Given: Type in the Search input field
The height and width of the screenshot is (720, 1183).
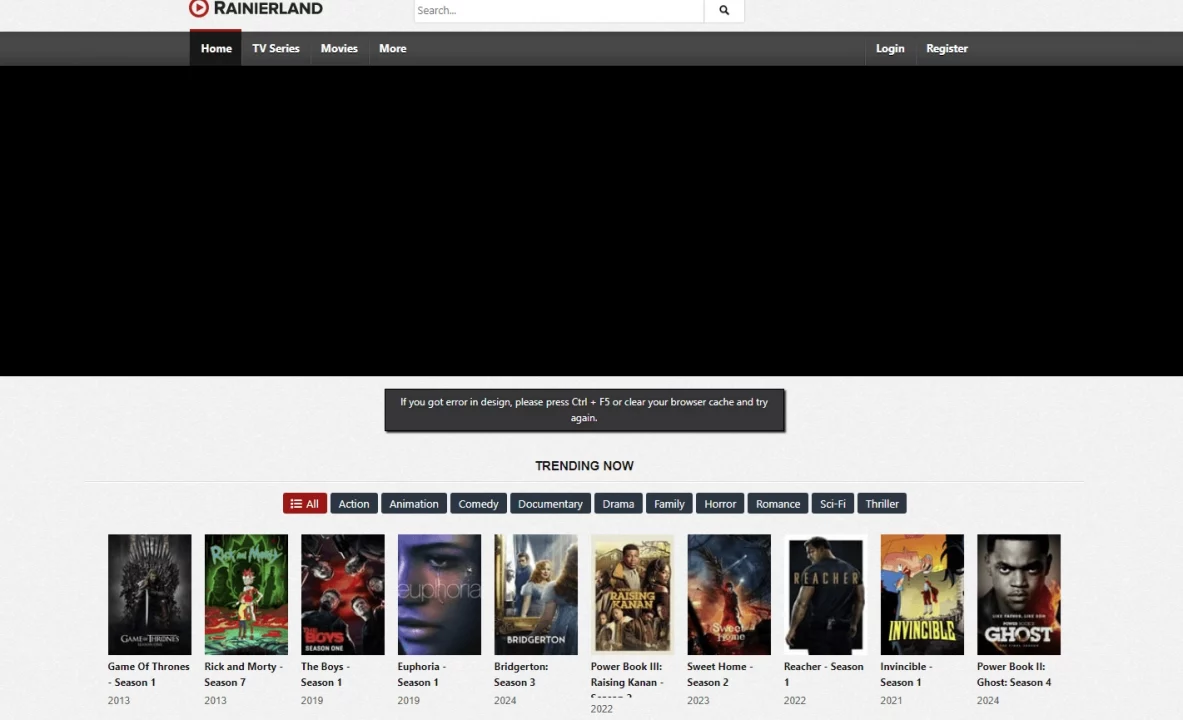Looking at the screenshot, I should coord(558,11).
